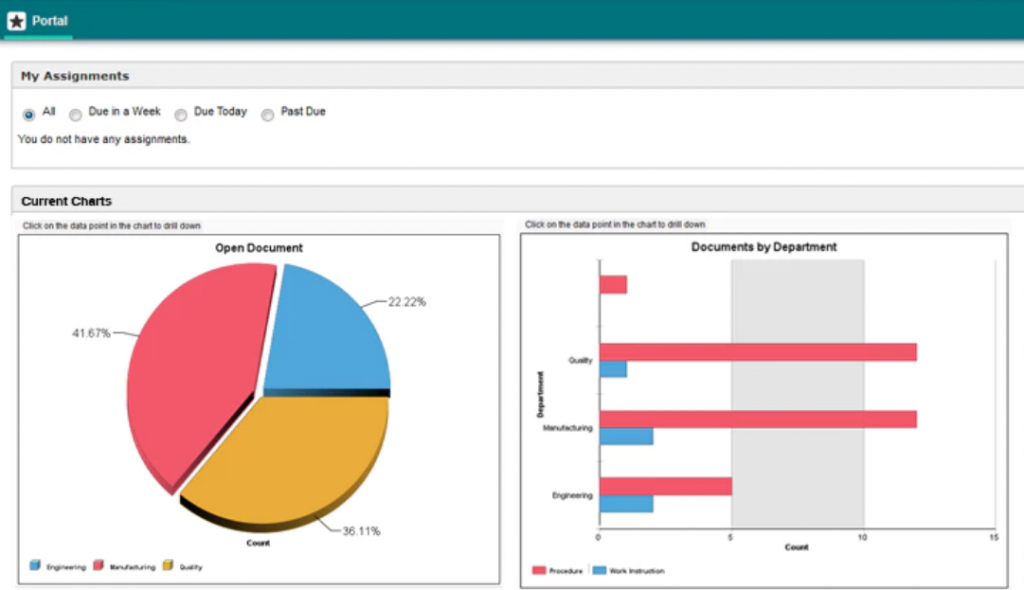Screen dimensions: 1024x590
Task: Choose the Due in a Week filter
Action: (75, 114)
